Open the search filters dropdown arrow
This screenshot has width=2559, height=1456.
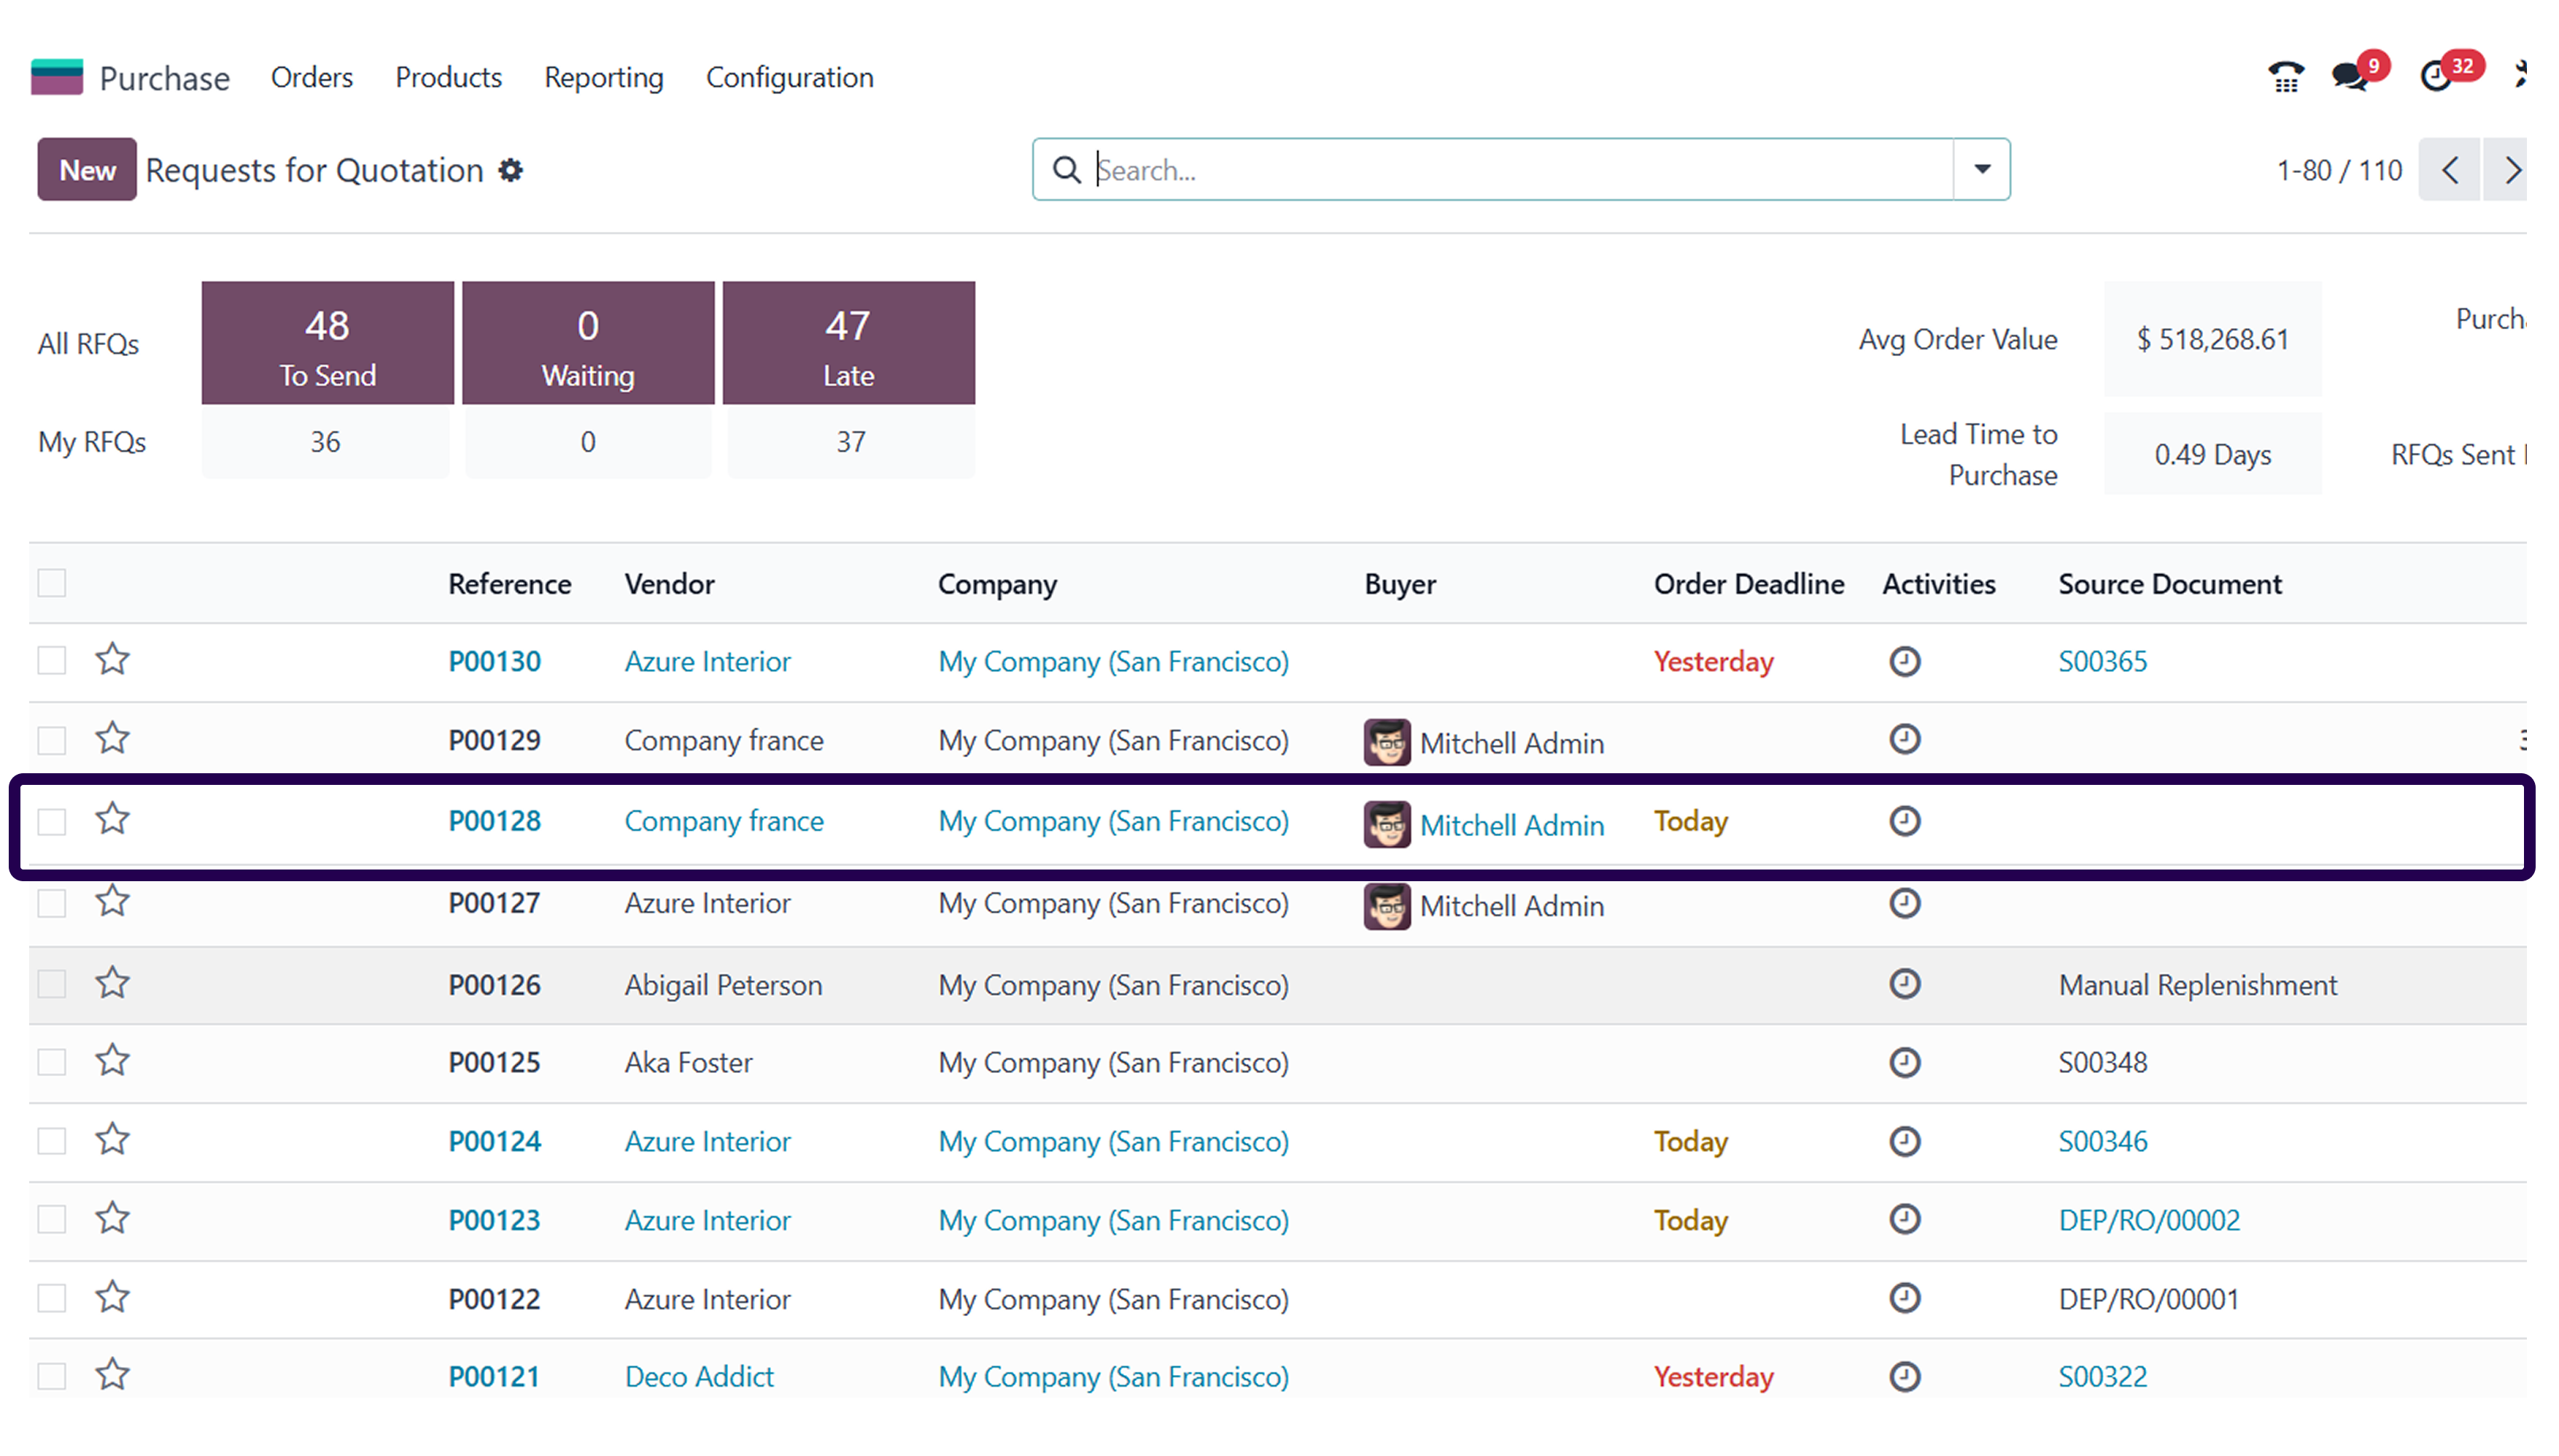1981,170
